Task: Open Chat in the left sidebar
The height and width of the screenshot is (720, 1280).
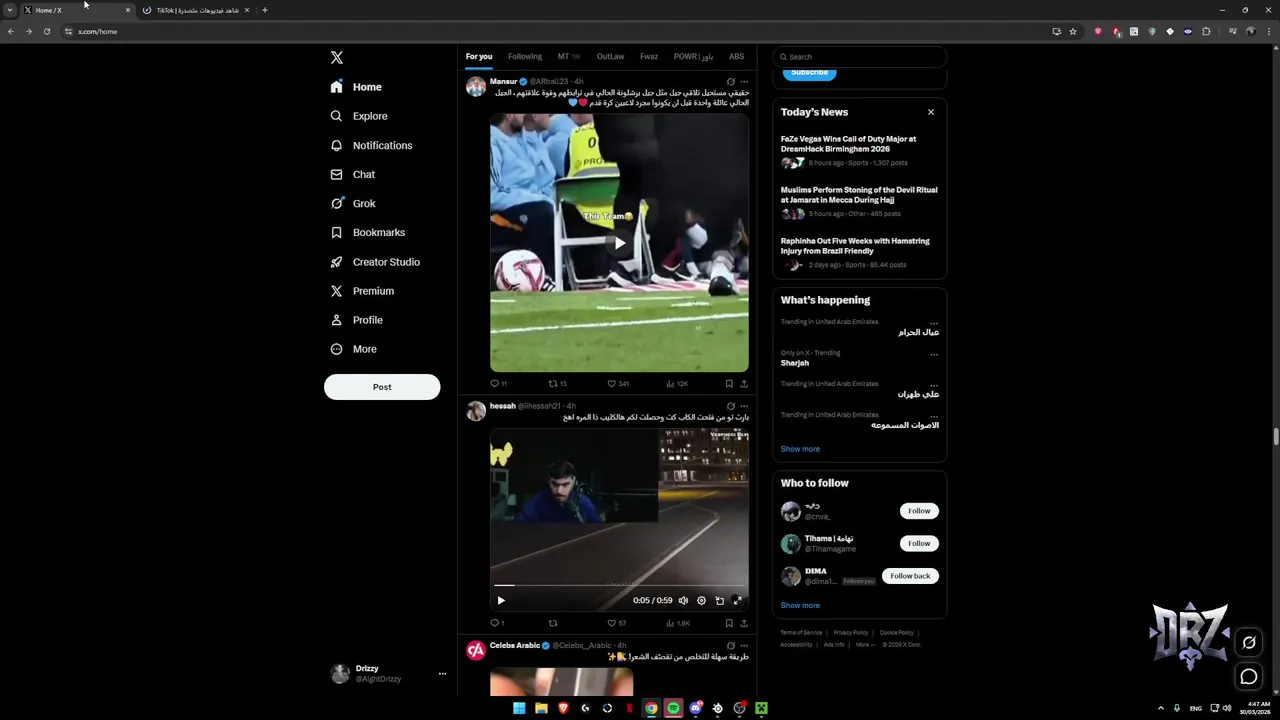Action: pos(352,174)
